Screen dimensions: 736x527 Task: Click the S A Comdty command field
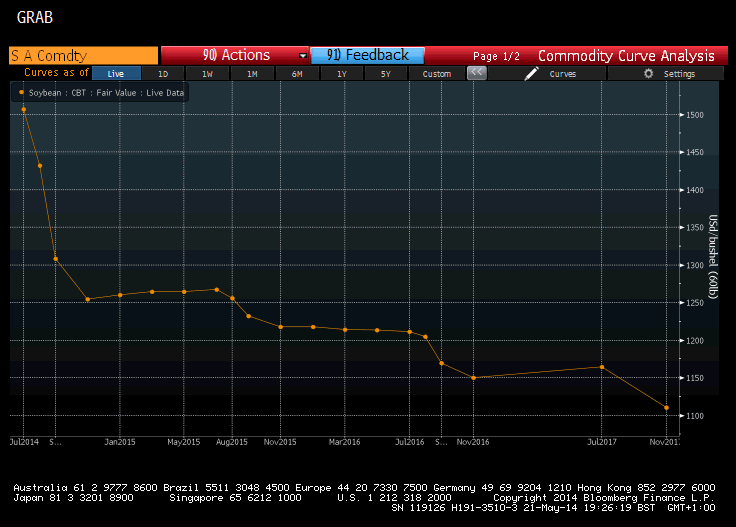click(x=84, y=56)
